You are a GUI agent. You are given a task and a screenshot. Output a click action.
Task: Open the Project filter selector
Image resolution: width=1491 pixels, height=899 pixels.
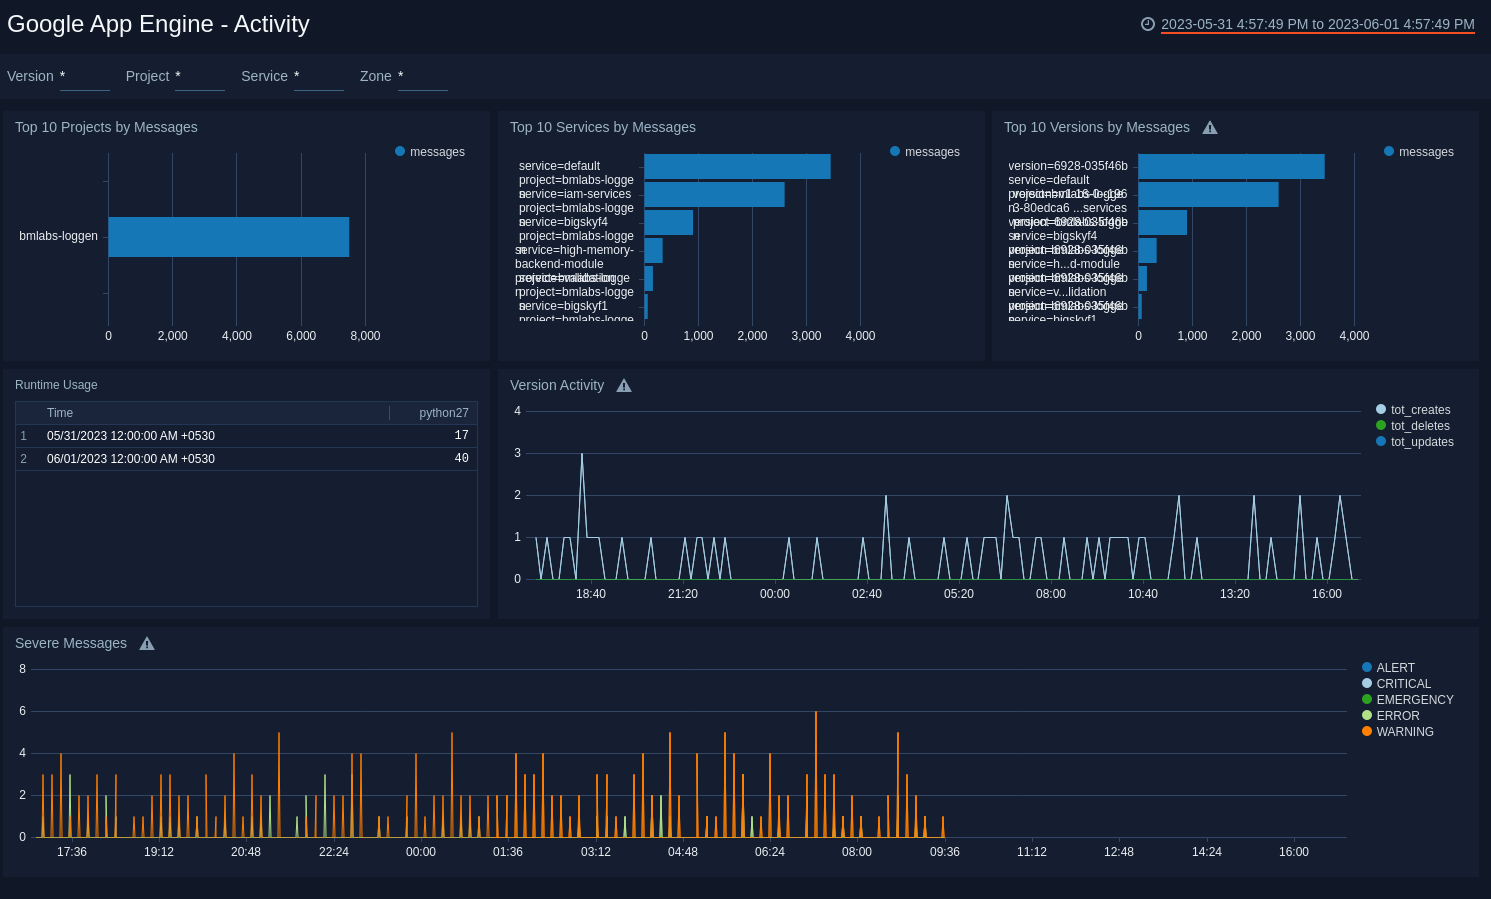point(200,76)
